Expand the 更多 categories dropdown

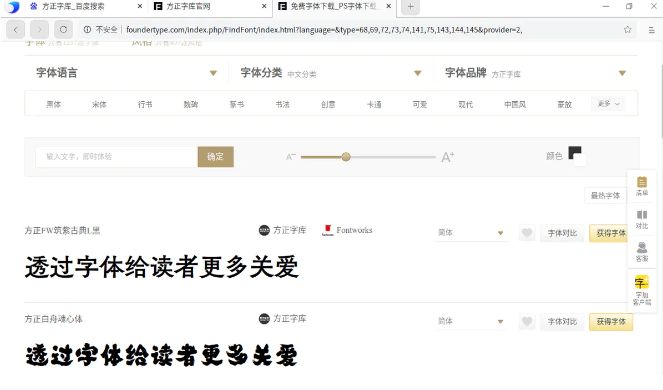608,104
